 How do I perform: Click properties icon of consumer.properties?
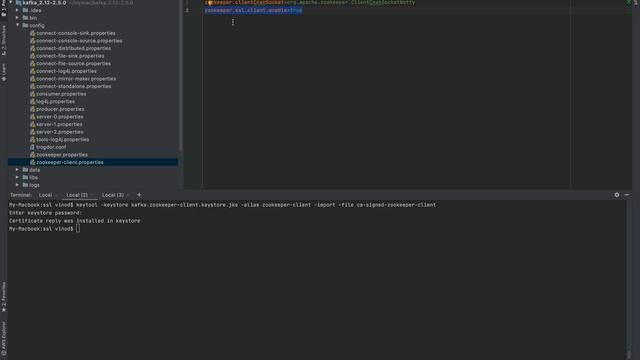[32, 94]
